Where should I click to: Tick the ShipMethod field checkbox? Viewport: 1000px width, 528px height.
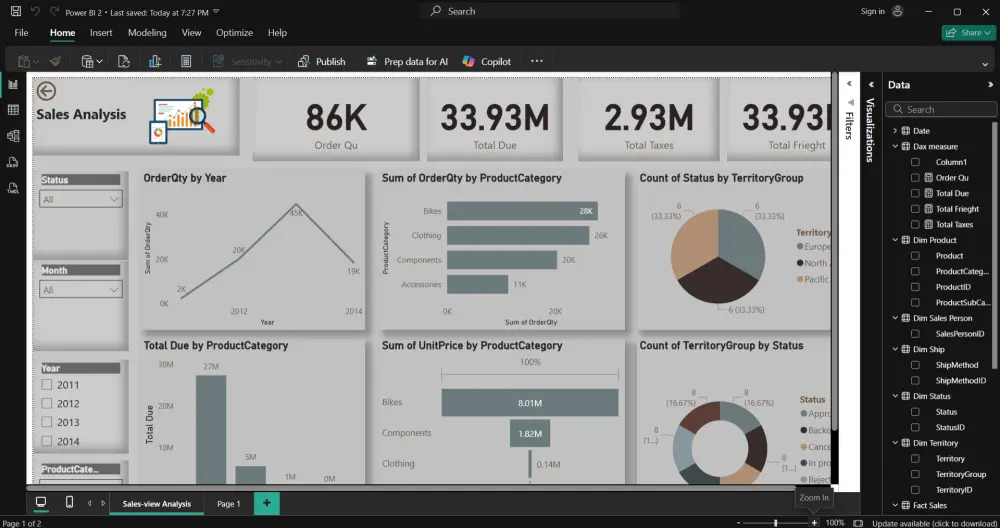915,365
